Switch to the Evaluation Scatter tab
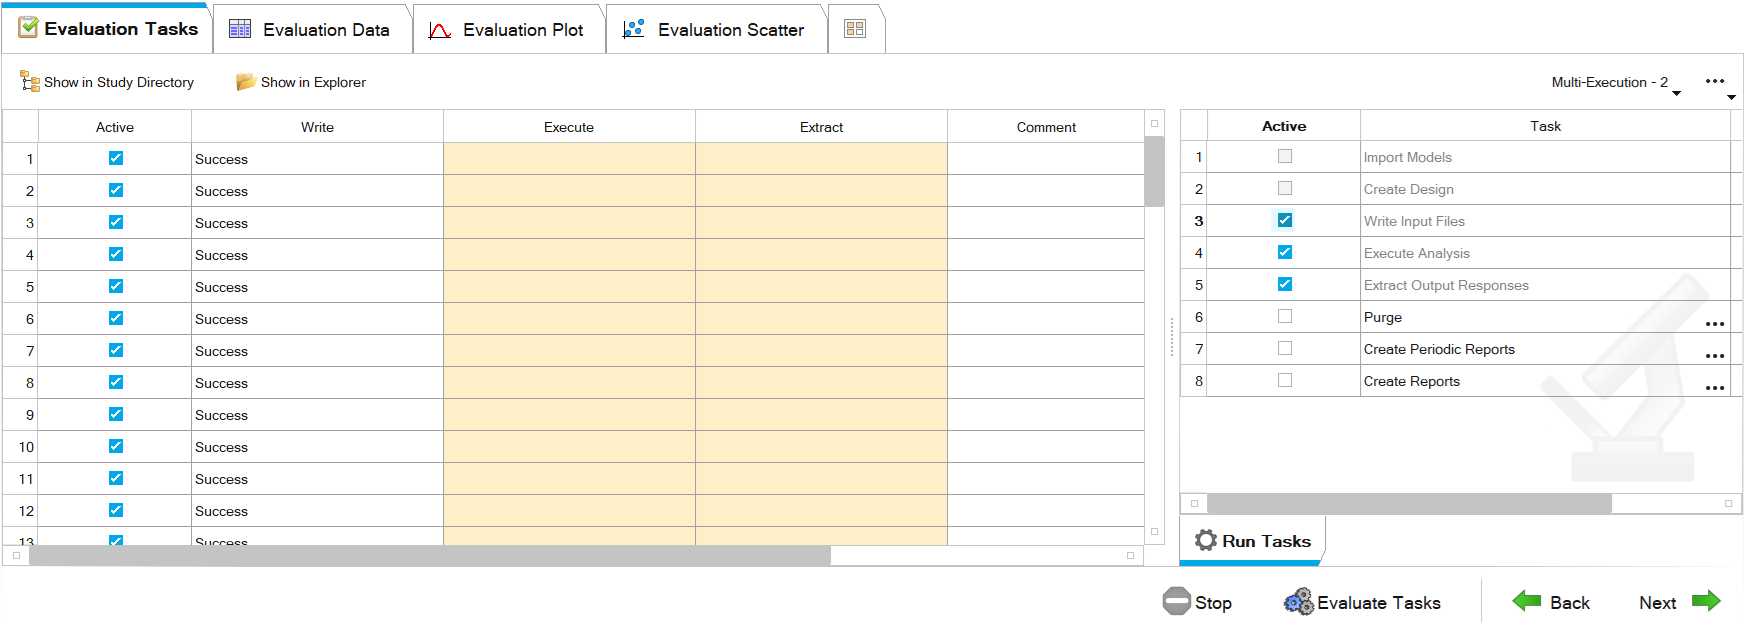The image size is (1744, 623). tap(716, 30)
